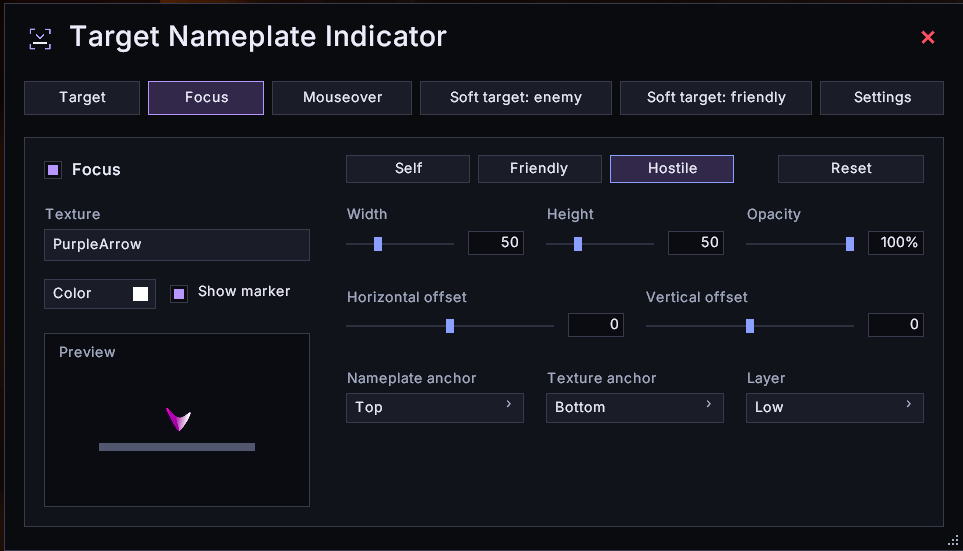The image size is (963, 551).
Task: Switch to the Target tab
Action: click(x=82, y=98)
